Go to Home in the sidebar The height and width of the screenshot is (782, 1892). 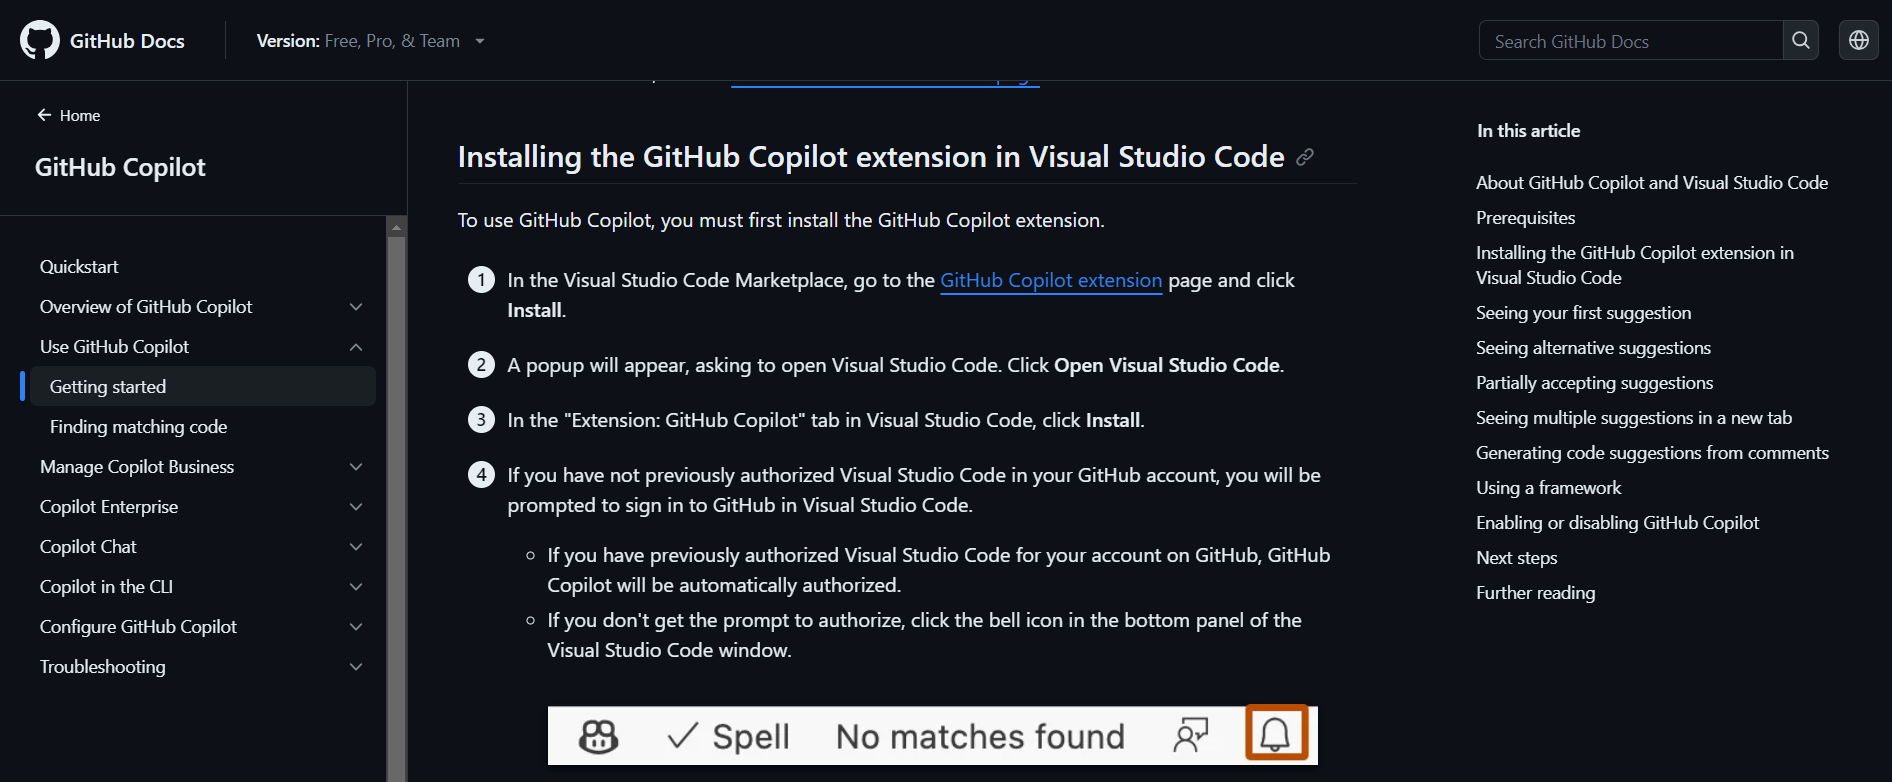click(x=80, y=115)
